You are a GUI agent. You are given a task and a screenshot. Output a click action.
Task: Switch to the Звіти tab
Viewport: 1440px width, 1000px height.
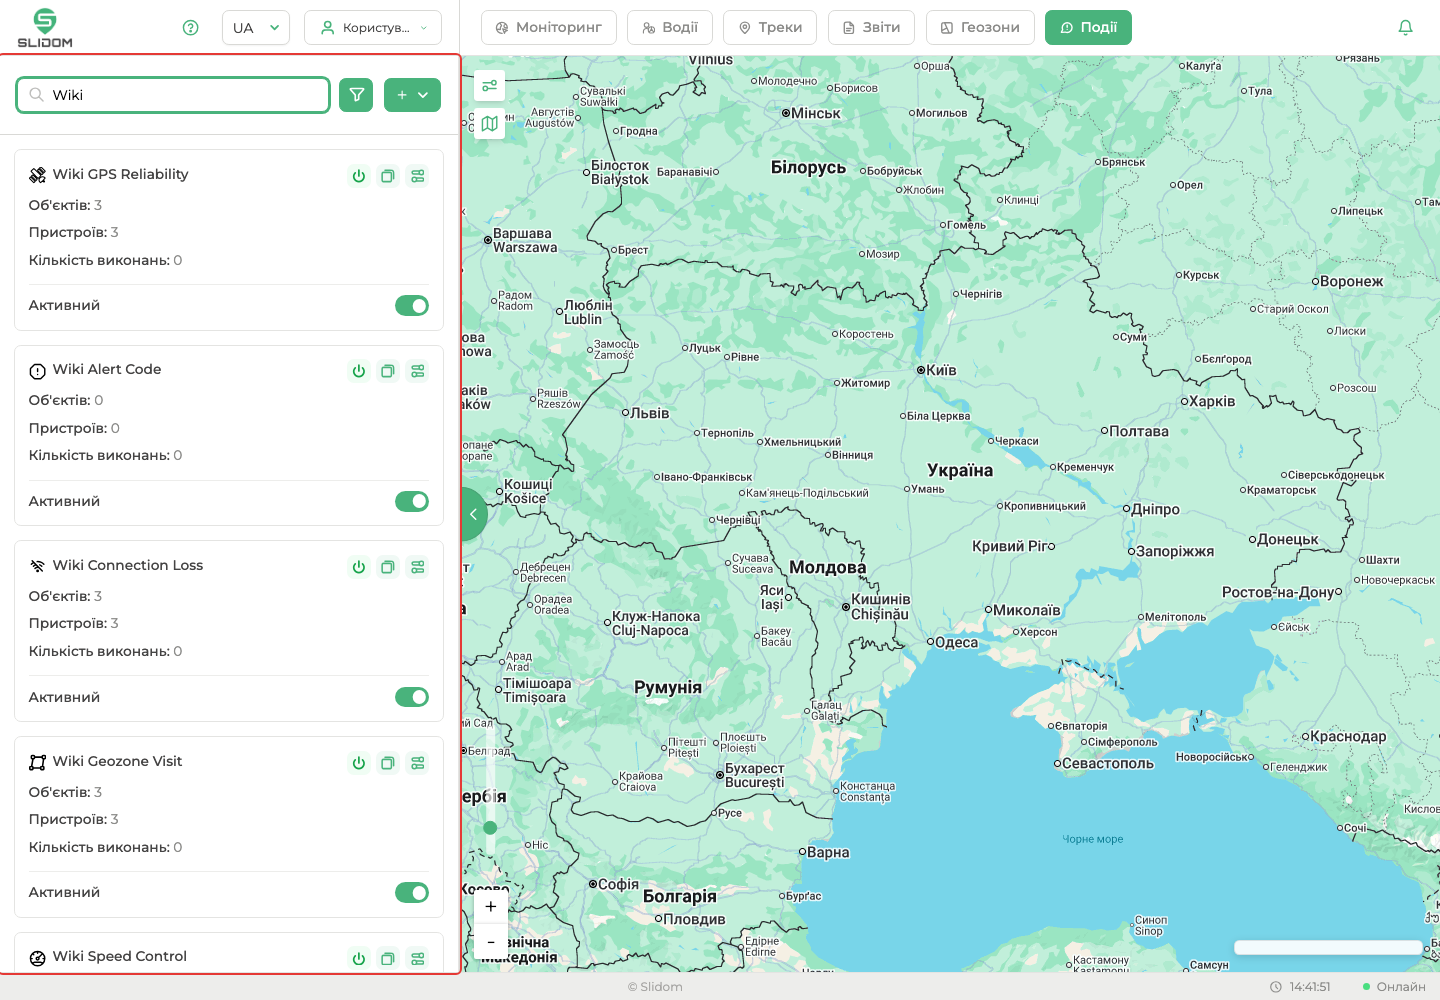pyautogui.click(x=872, y=28)
